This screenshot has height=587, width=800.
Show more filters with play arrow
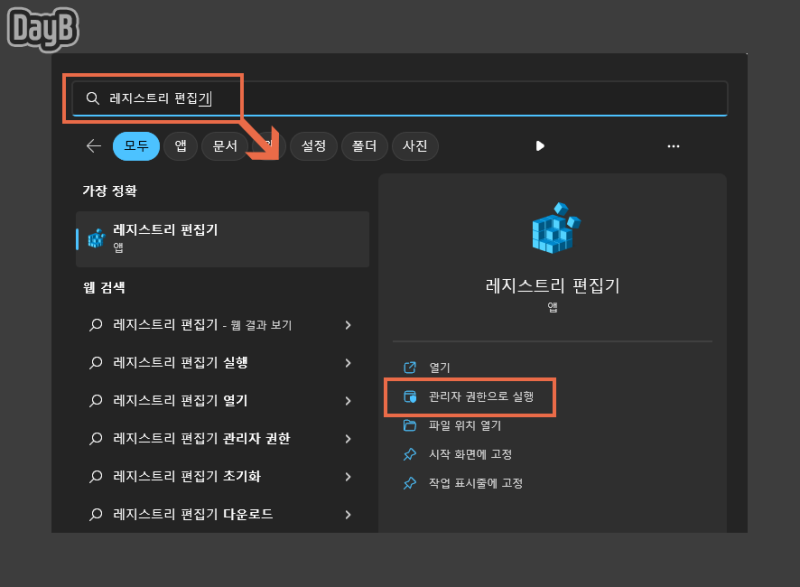[x=540, y=146]
